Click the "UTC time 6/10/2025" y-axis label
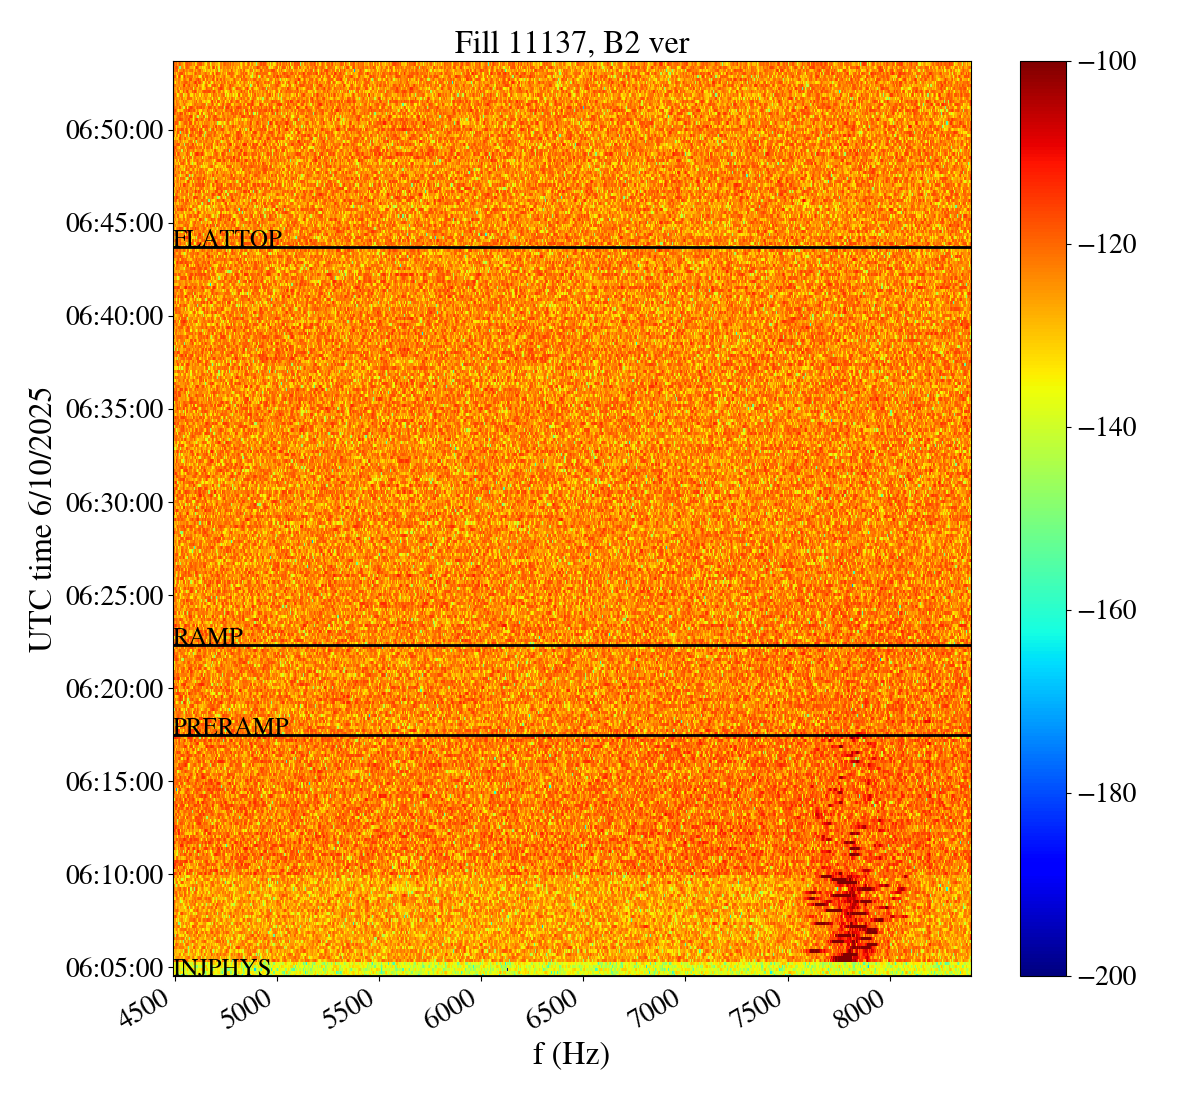The height and width of the screenshot is (1100, 1200). [x=41, y=518]
